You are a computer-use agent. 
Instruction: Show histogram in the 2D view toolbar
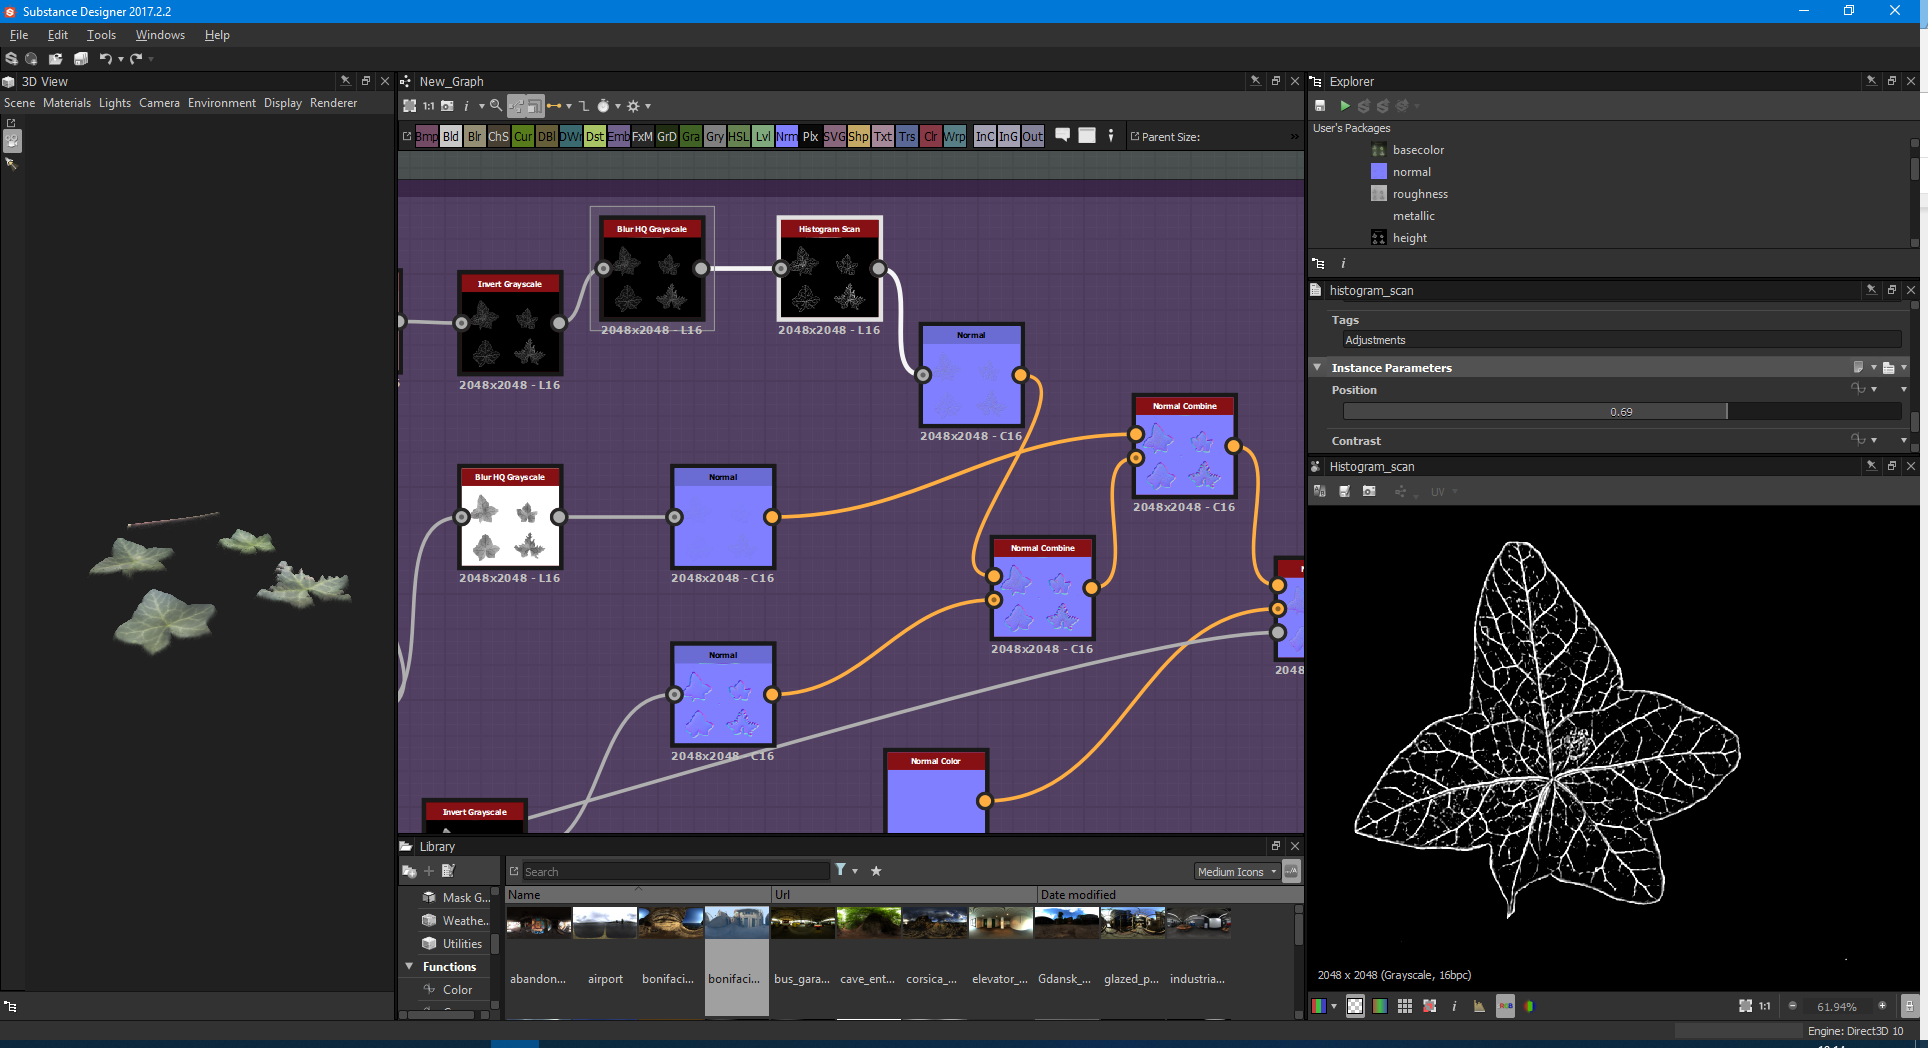[1479, 1006]
